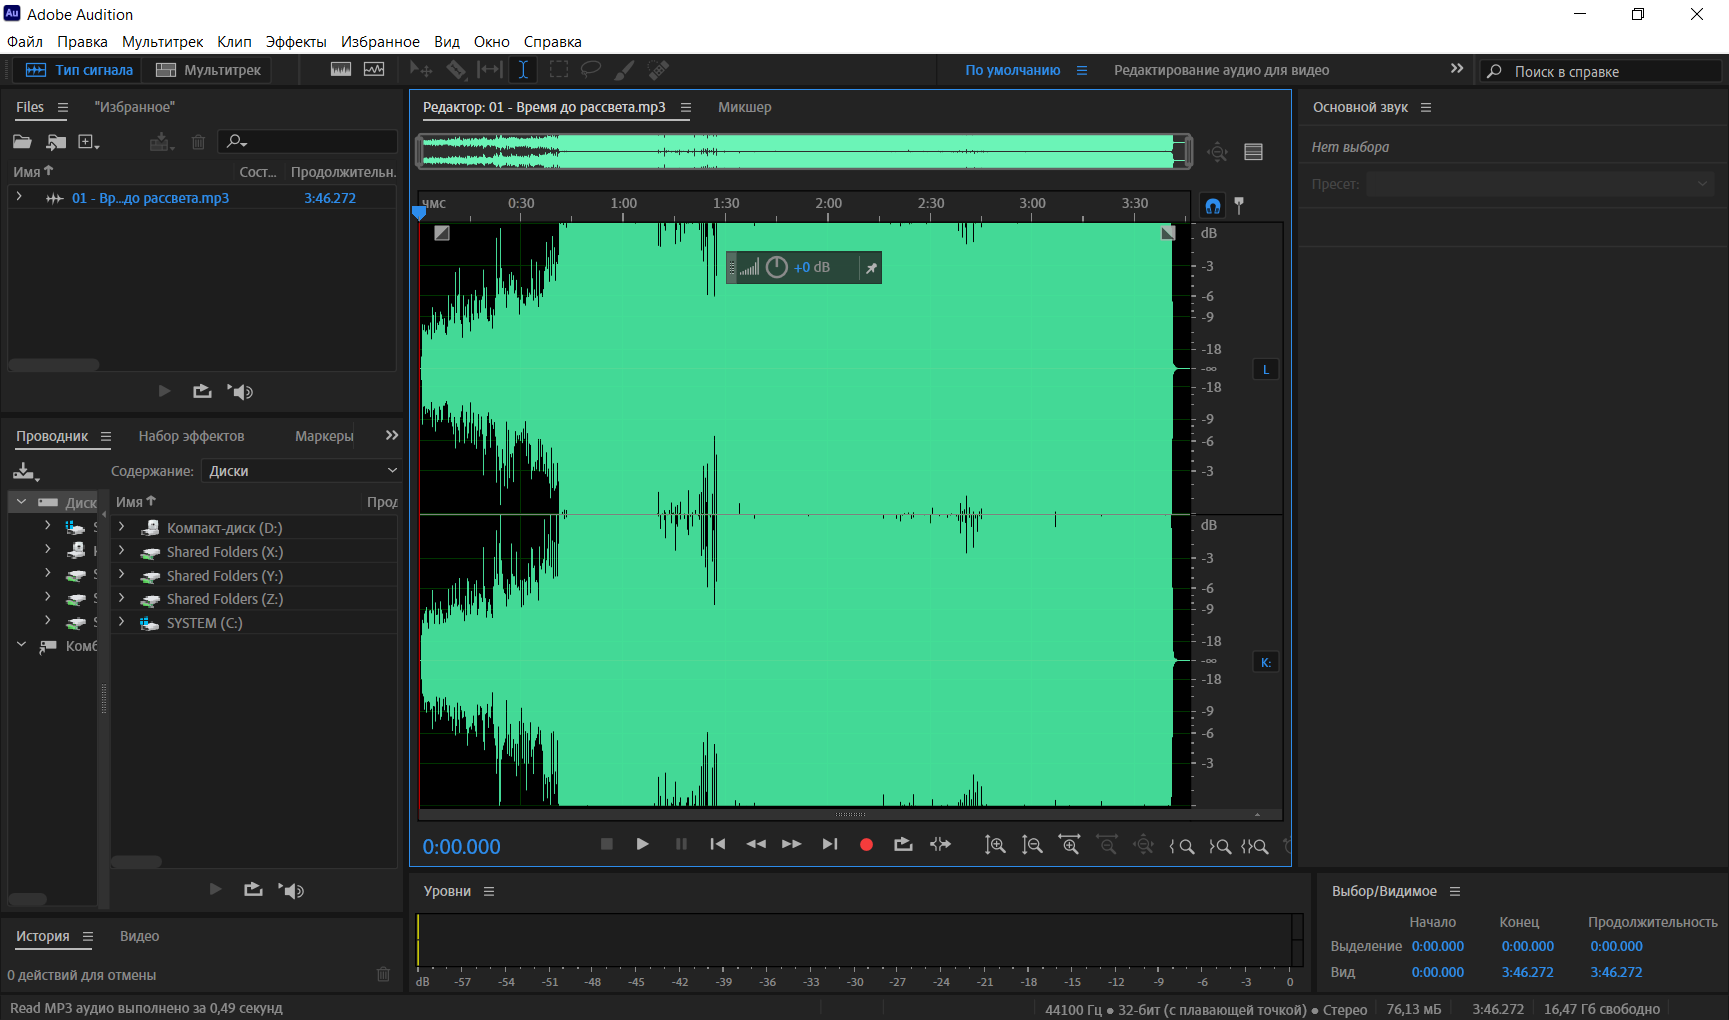1729x1020 pixels.
Task: Toggle skip selection button
Action: (940, 844)
